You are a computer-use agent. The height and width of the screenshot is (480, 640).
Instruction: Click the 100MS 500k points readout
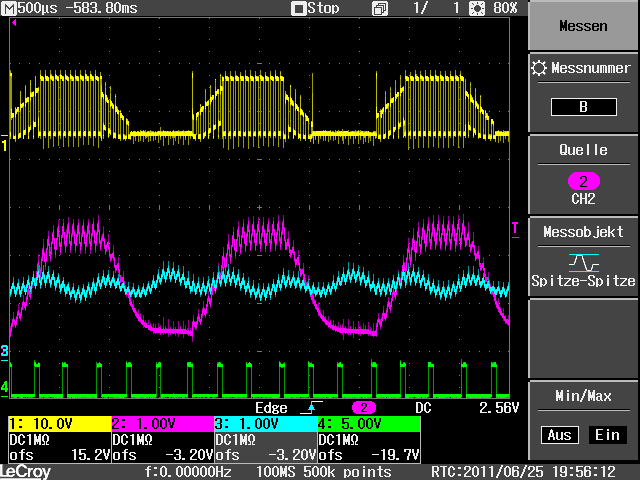click(x=323, y=472)
